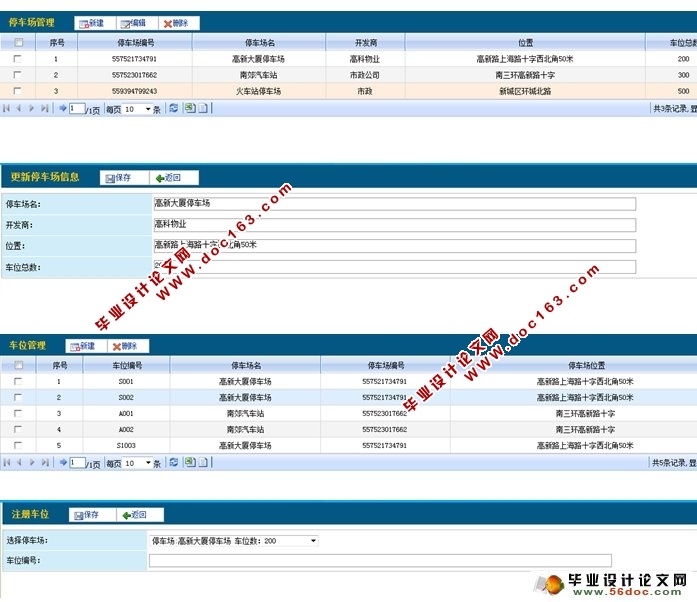697x602 pixels.
Task: Click 位置 column header in parking lot table
Action: point(525,43)
